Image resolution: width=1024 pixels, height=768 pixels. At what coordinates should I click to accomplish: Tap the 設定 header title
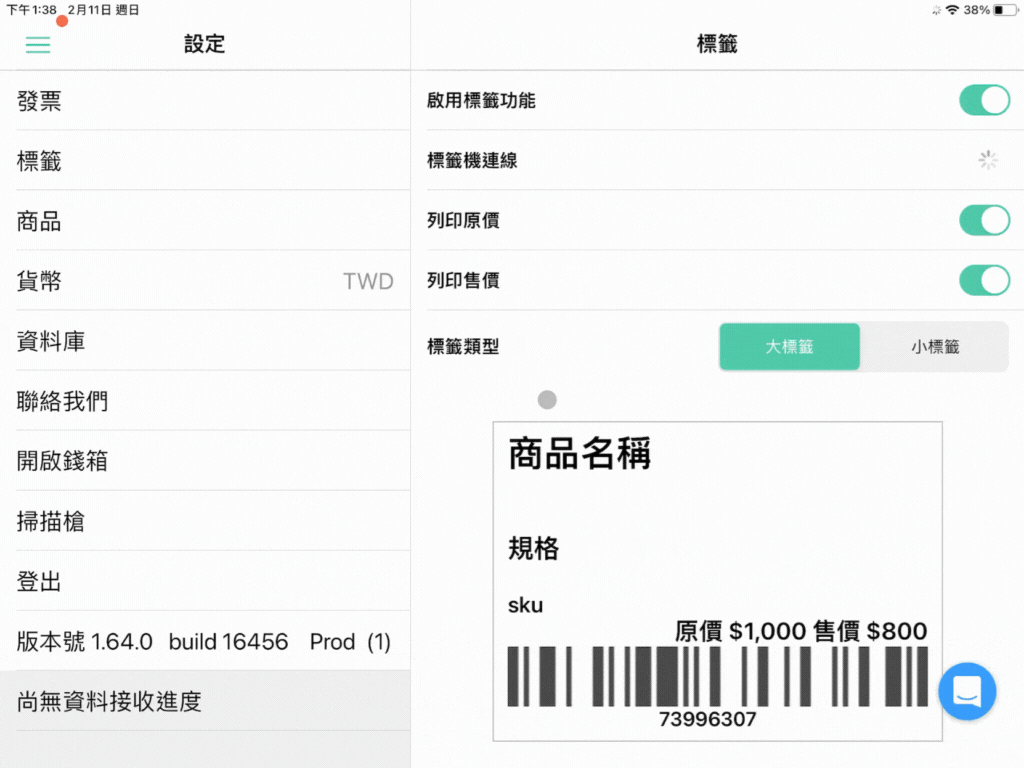204,44
